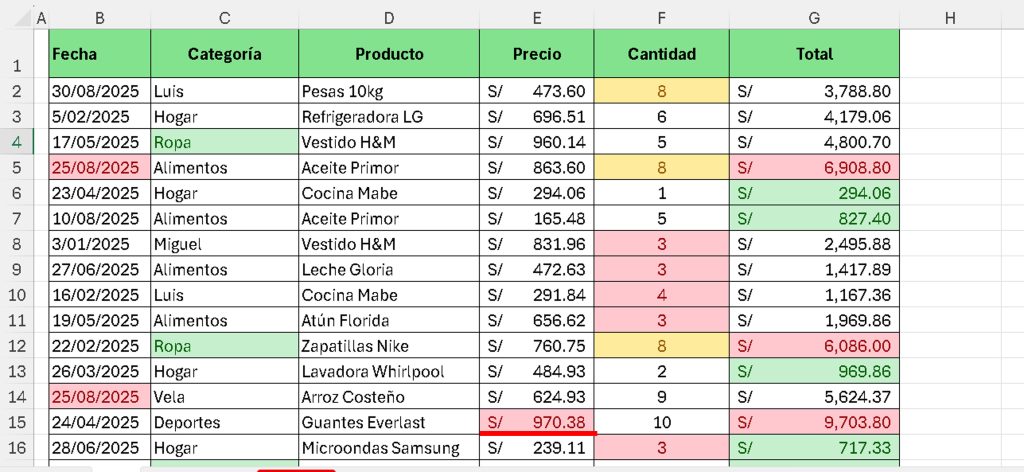This screenshot has width=1024, height=472.
Task: Select column E header
Action: coord(537,18)
